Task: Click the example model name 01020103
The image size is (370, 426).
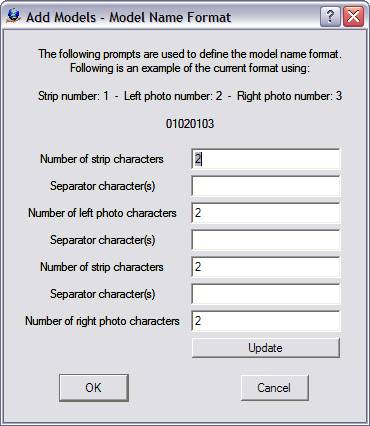Action: point(190,124)
